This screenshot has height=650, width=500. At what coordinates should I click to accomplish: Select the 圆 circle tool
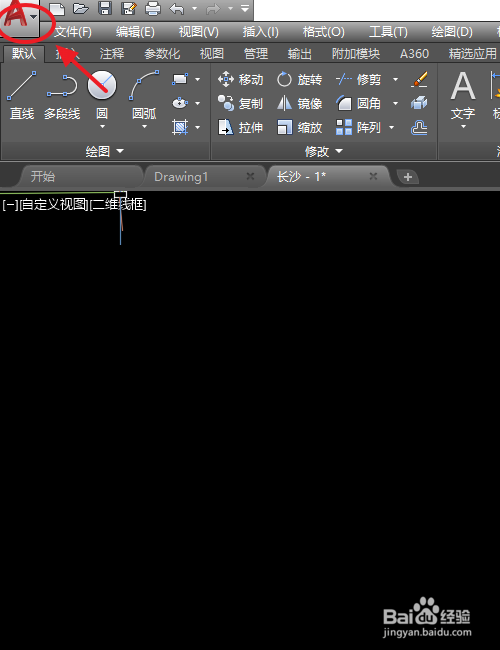click(102, 93)
